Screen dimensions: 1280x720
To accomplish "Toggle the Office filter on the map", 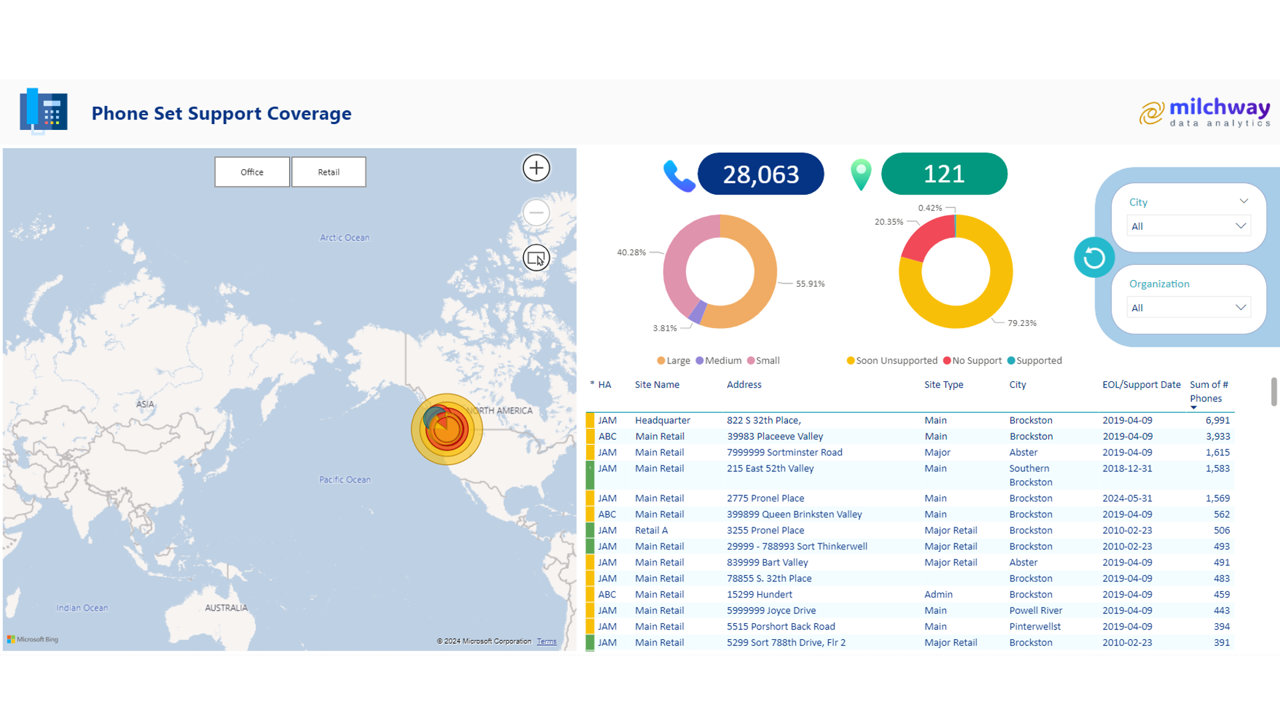I will tap(252, 171).
